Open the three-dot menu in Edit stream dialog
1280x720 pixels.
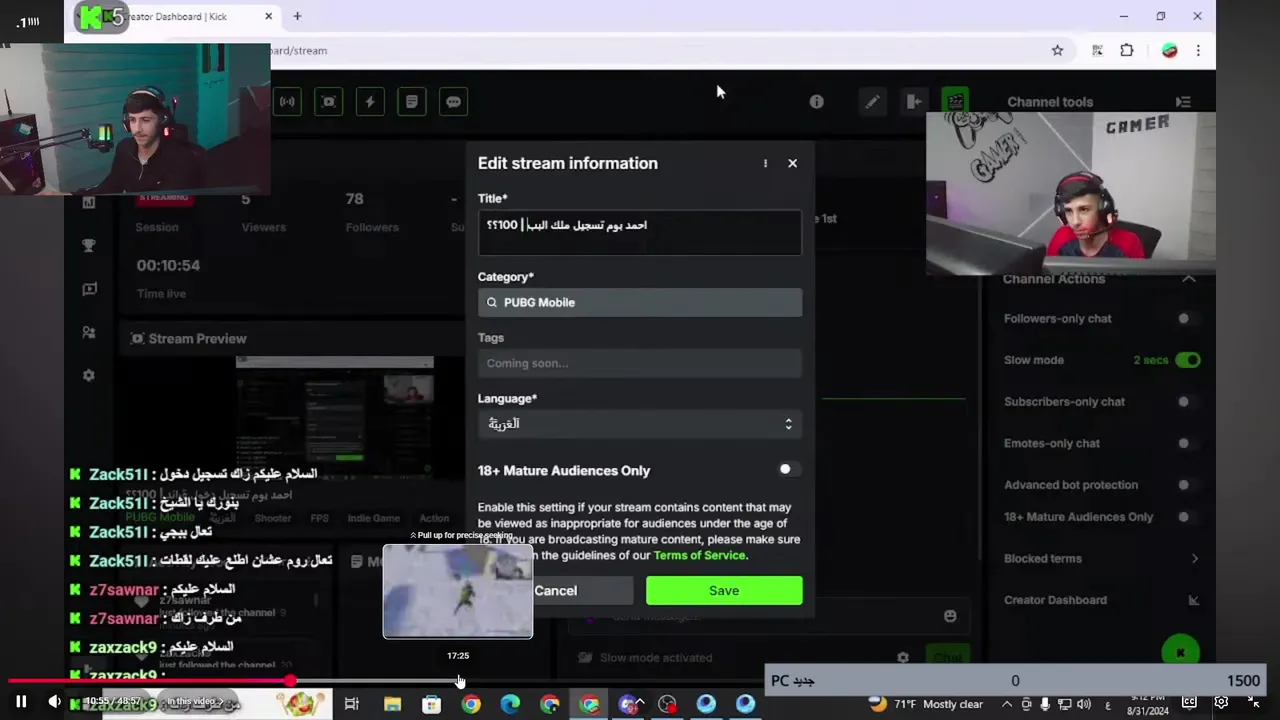tap(765, 163)
